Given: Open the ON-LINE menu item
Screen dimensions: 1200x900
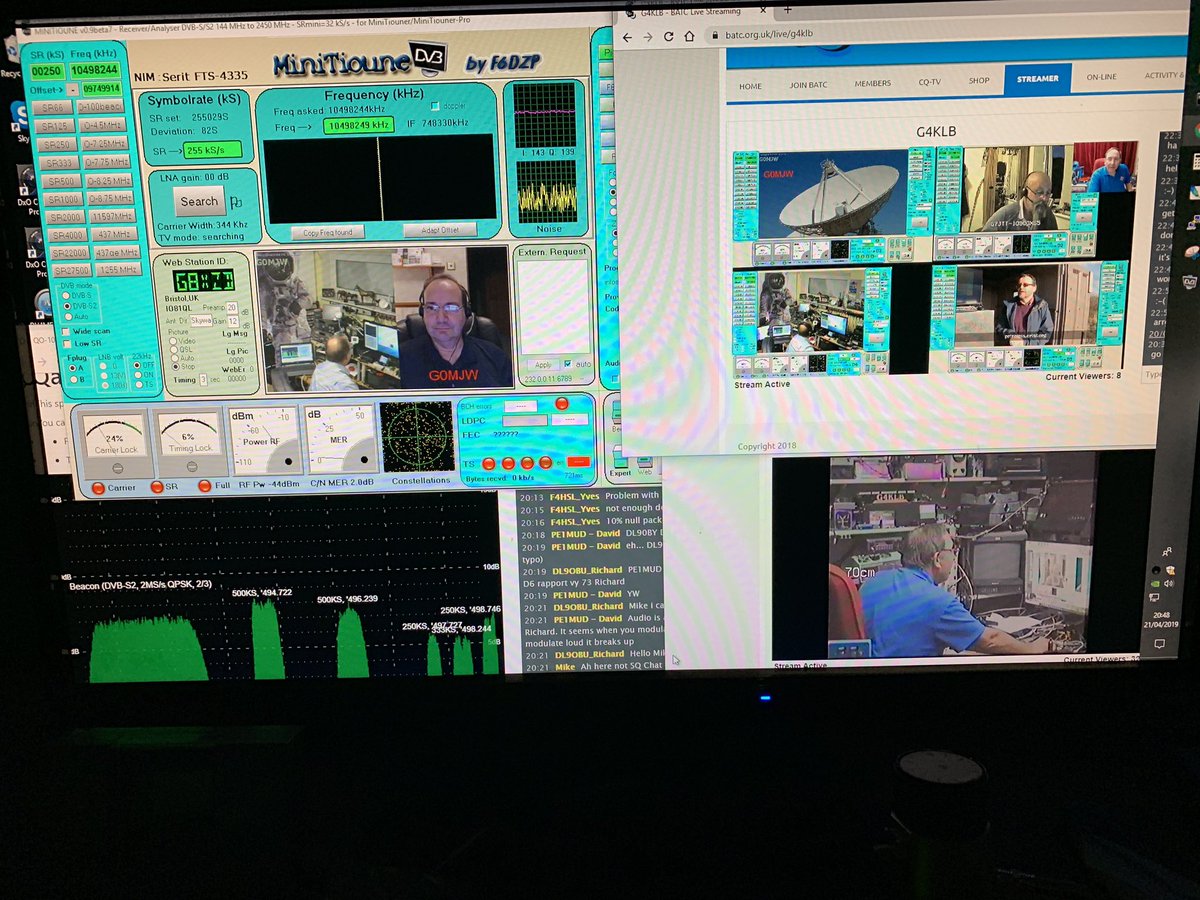Looking at the screenshot, I should (x=1101, y=76).
